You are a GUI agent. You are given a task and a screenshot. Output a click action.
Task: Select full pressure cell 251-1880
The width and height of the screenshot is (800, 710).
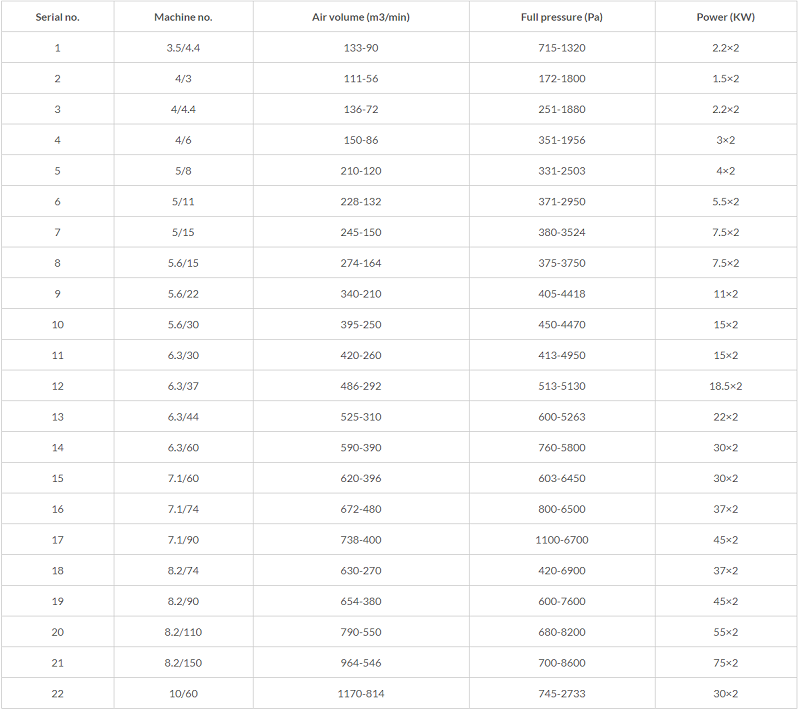coord(562,109)
